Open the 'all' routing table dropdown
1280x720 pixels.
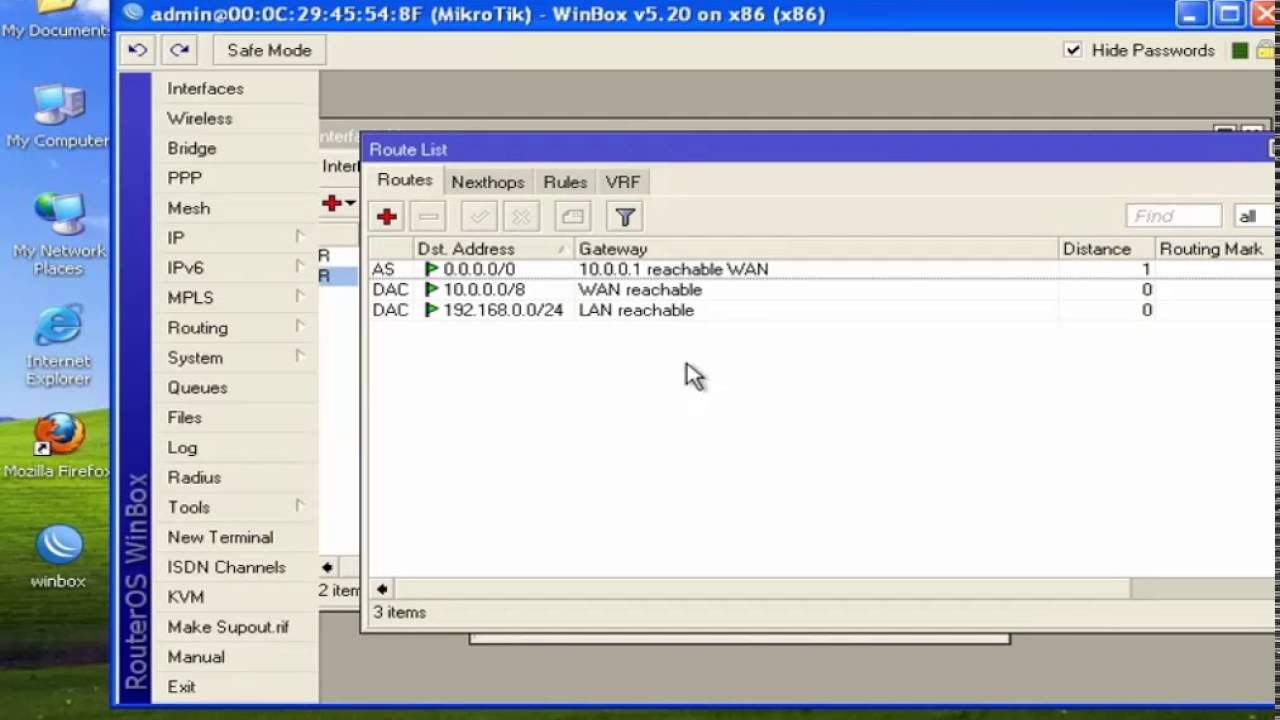tap(1255, 216)
